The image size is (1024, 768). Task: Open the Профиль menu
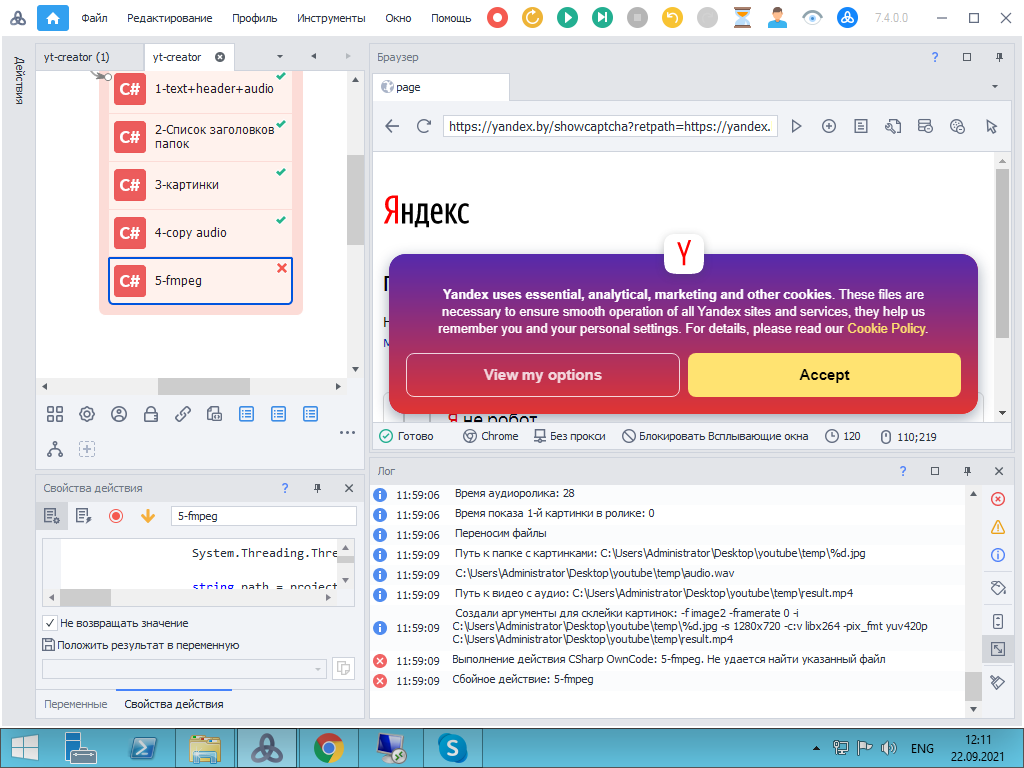tap(255, 18)
